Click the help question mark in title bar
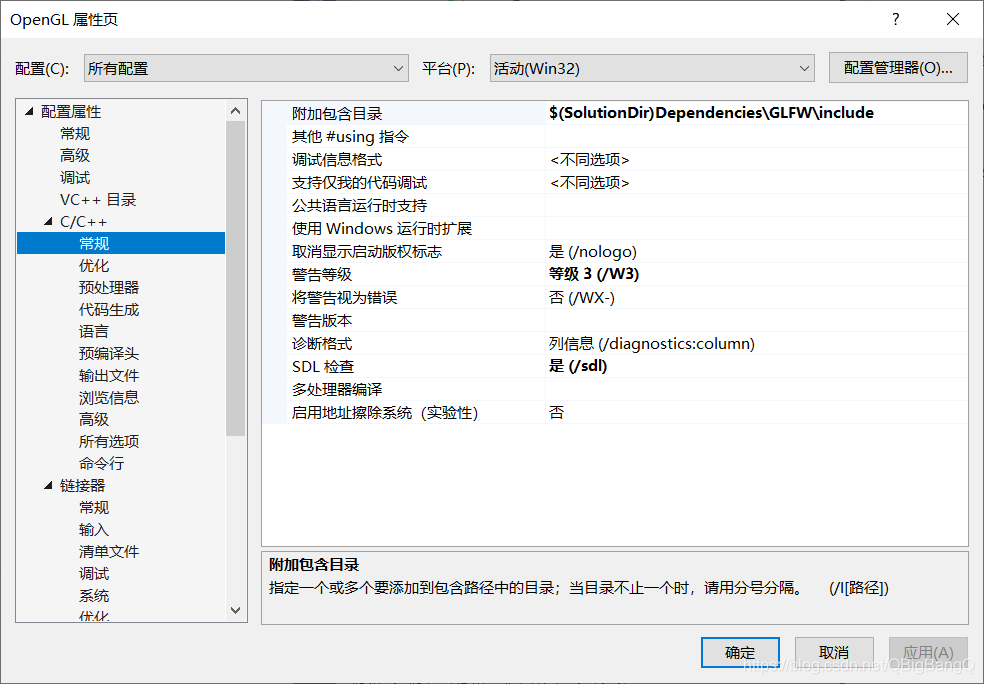The width and height of the screenshot is (984, 684). click(896, 19)
